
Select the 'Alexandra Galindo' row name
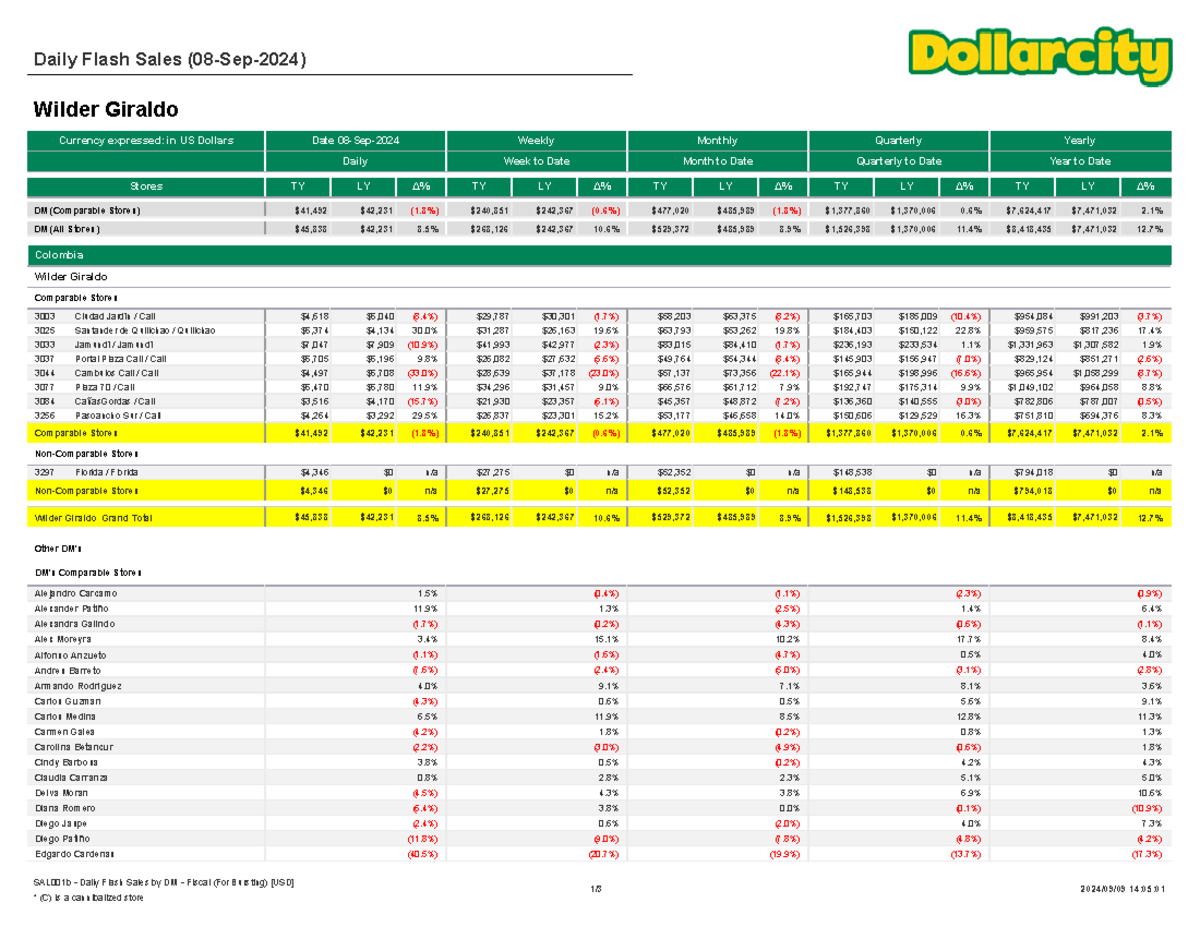point(75,623)
